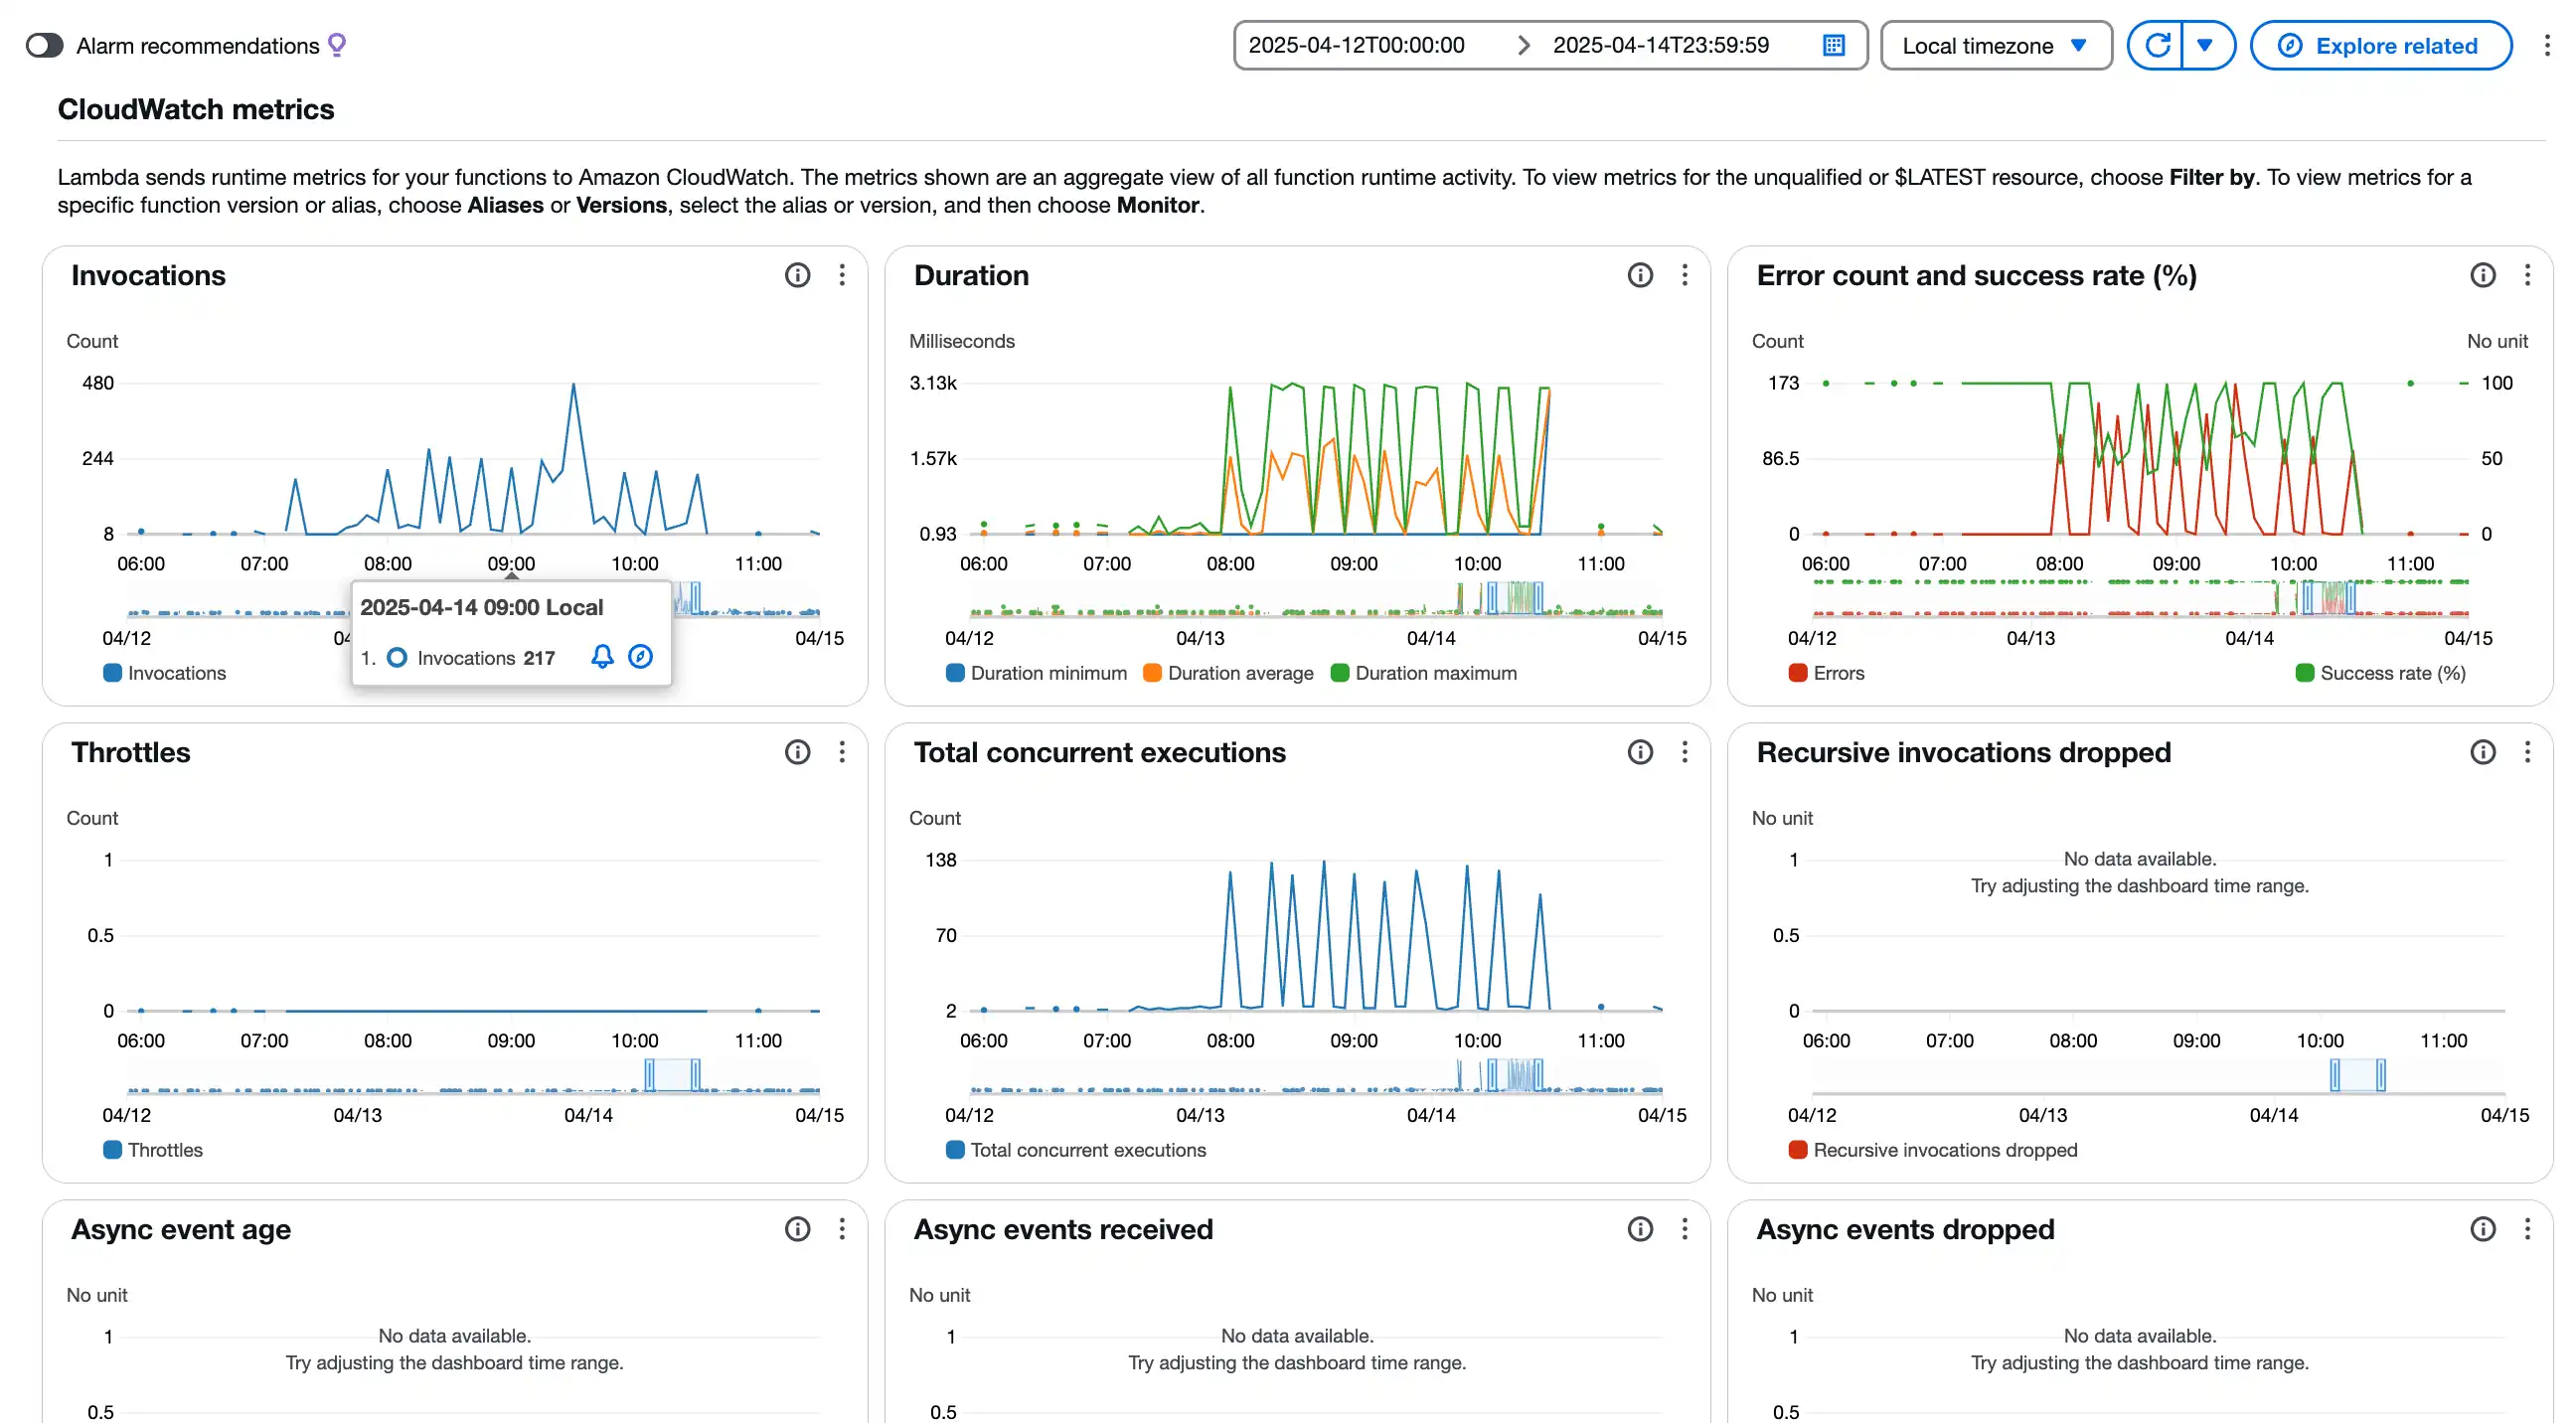Toggle the Duration average legend series
Image resolution: width=2576 pixels, height=1423 pixels.
point(1228,673)
